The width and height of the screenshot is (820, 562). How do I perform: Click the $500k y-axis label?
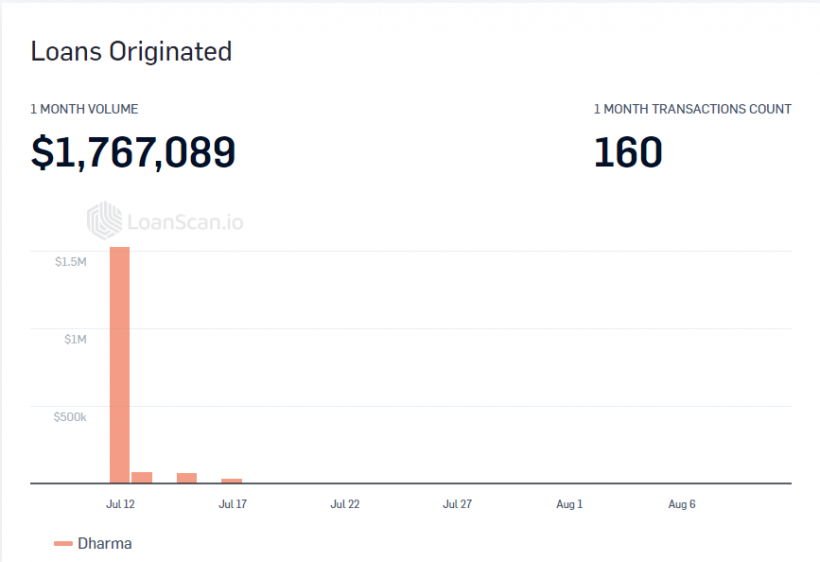[x=70, y=417]
